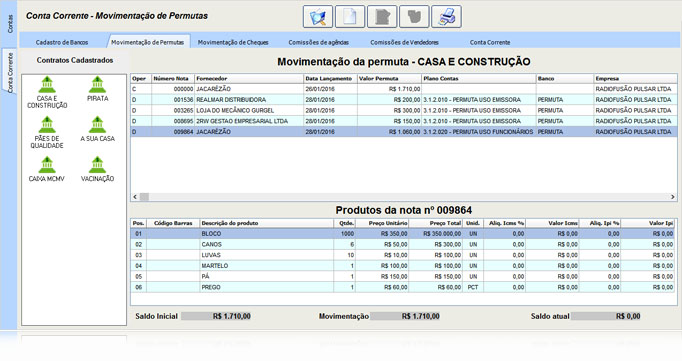The height and width of the screenshot is (361, 682).
Task: Open the Comissões de agências tab
Action: [319, 42]
